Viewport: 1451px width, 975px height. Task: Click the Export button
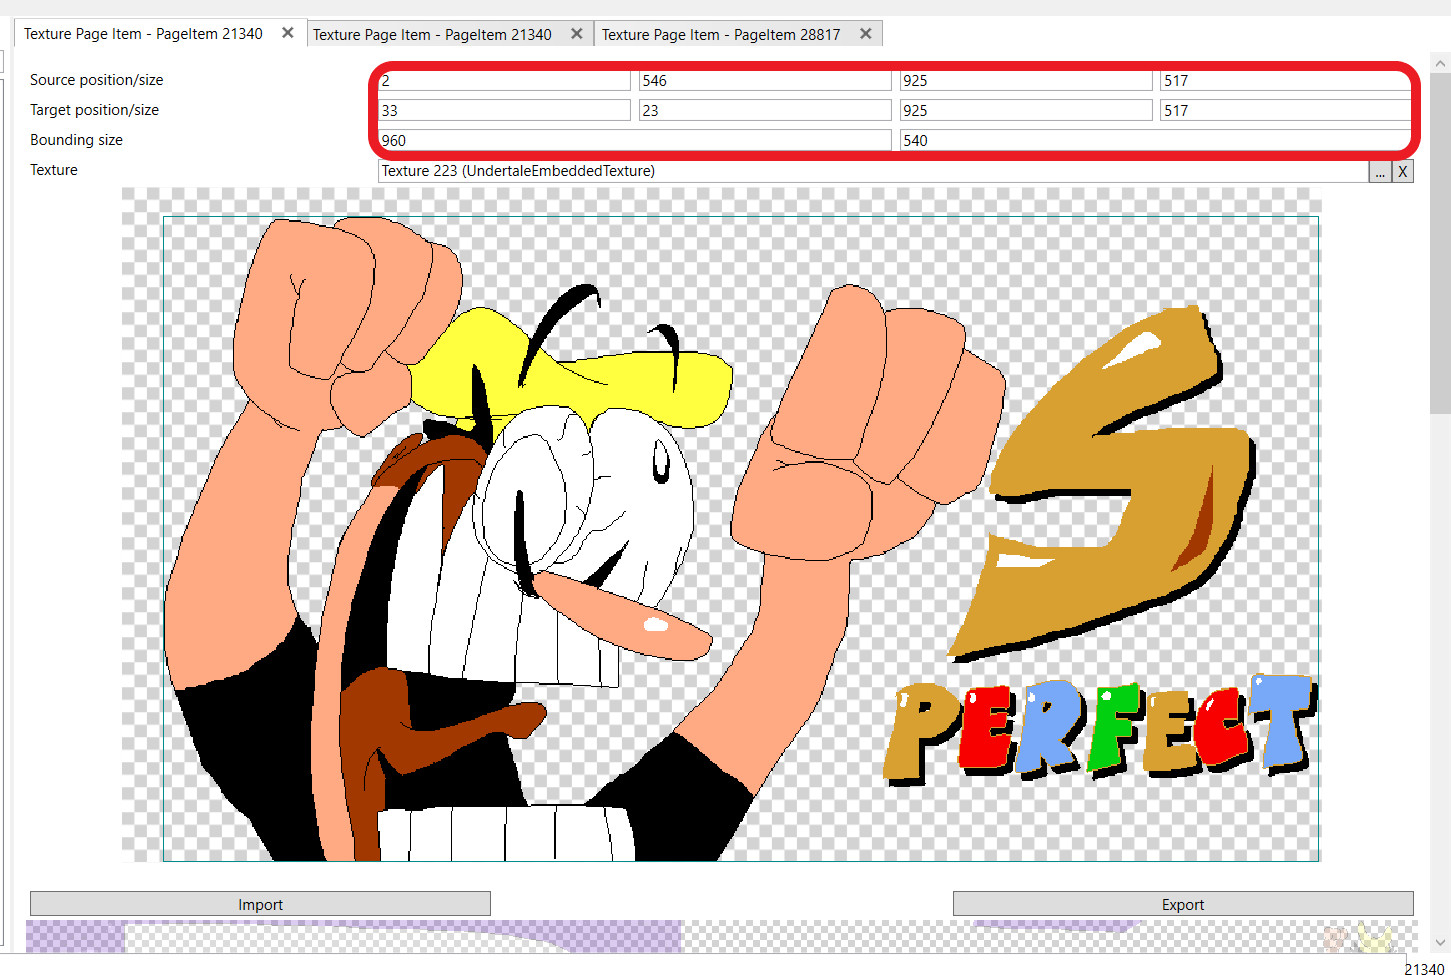pos(1183,904)
